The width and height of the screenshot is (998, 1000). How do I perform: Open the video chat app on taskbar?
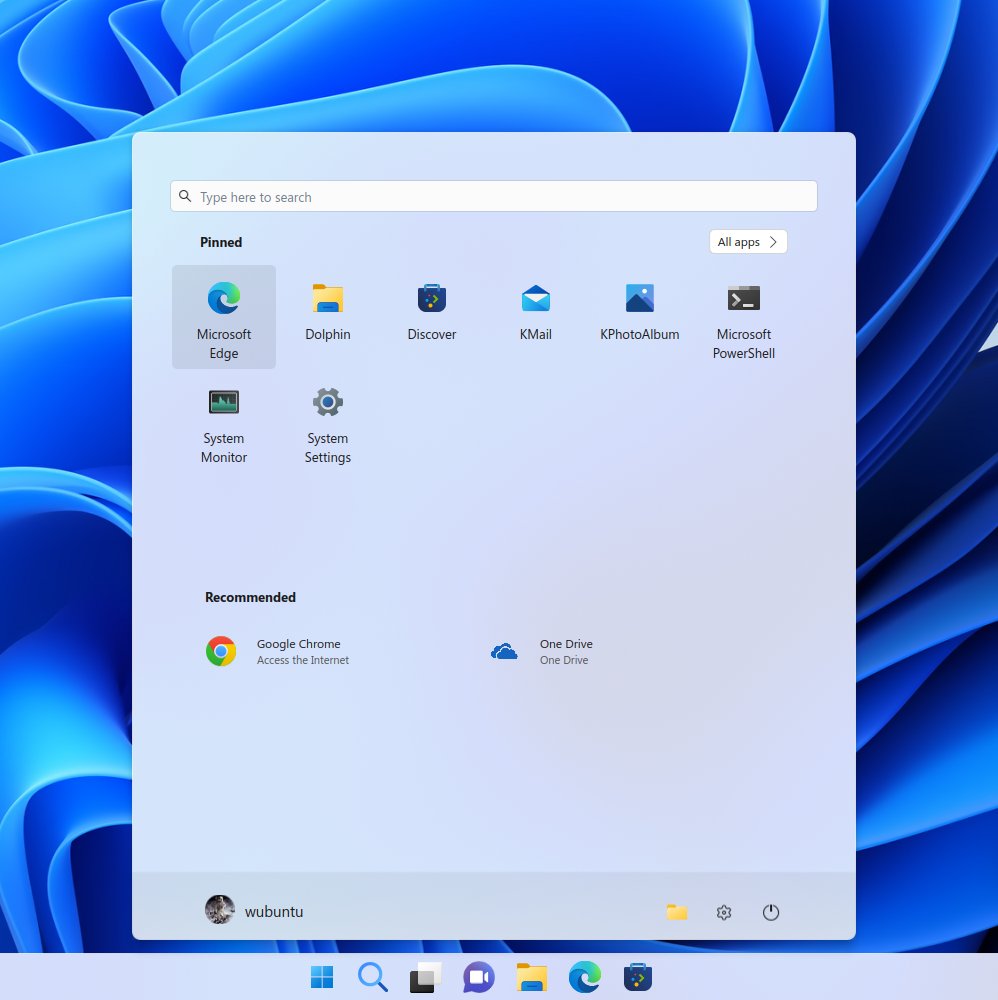(479, 977)
